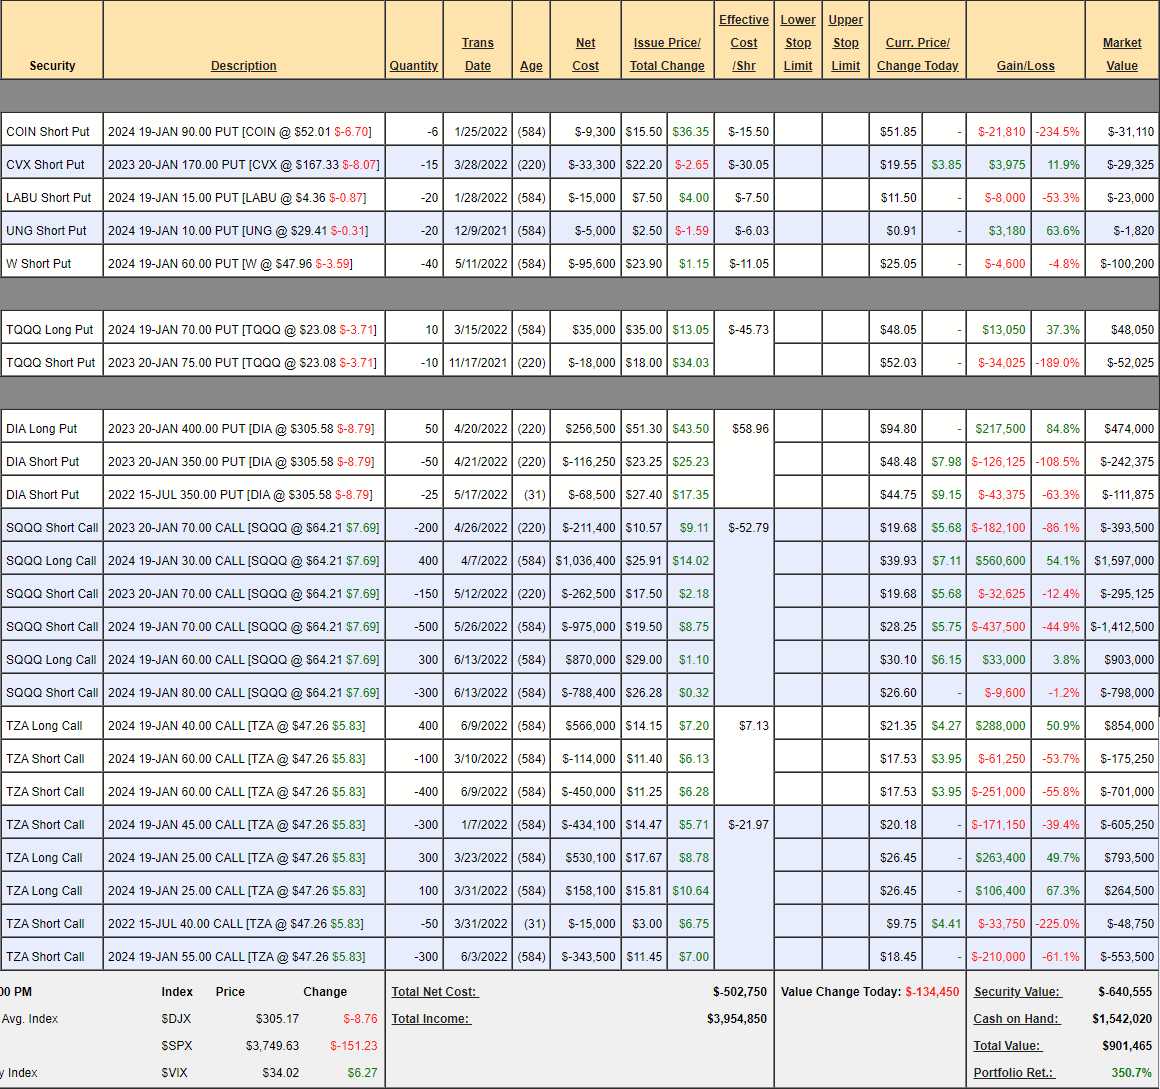Screen dimensions: 1160x1089
Task: Click the Security Value label
Action: point(1016,992)
